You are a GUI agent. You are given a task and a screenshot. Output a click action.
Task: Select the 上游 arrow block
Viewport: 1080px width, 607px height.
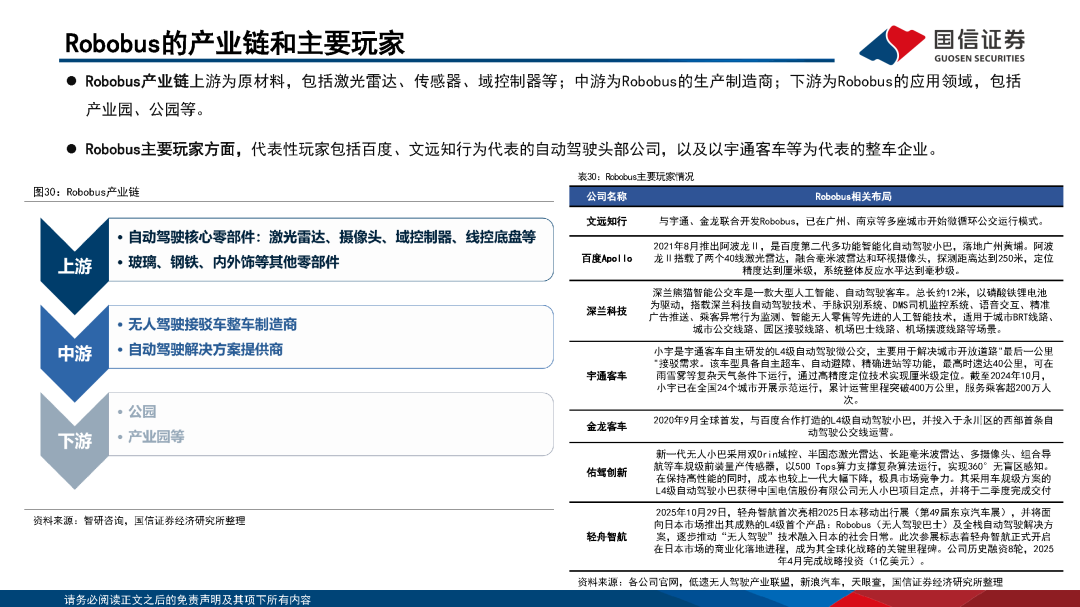pos(74,266)
